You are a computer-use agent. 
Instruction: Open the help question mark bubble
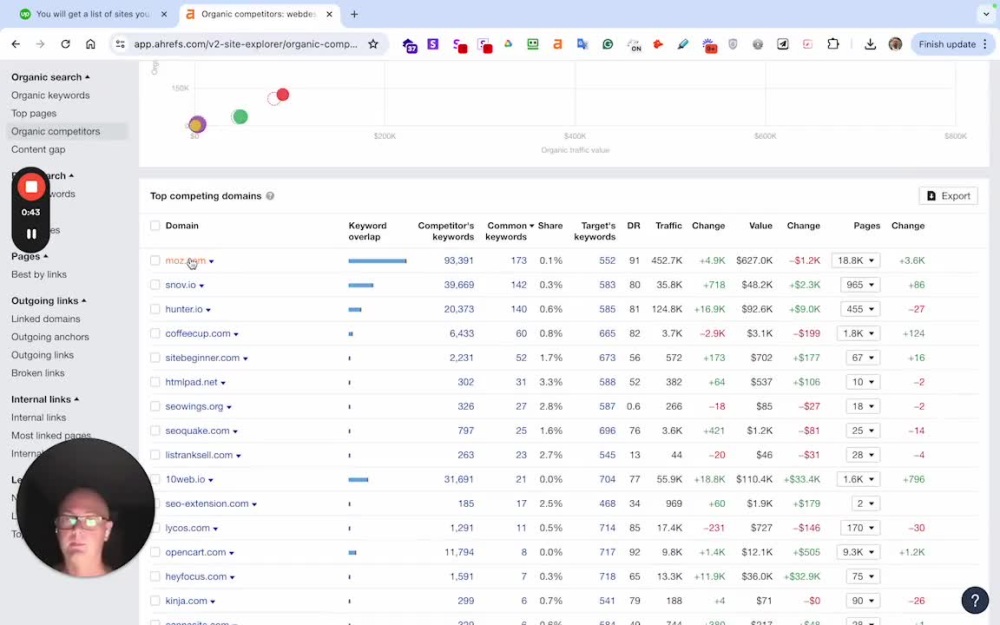974,600
